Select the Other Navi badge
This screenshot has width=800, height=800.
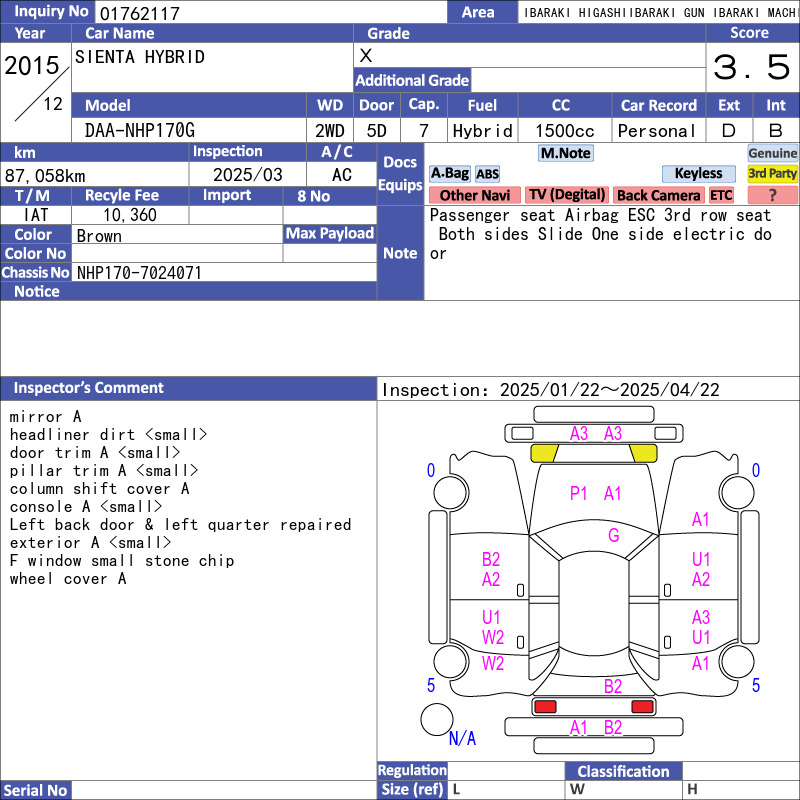(475, 195)
